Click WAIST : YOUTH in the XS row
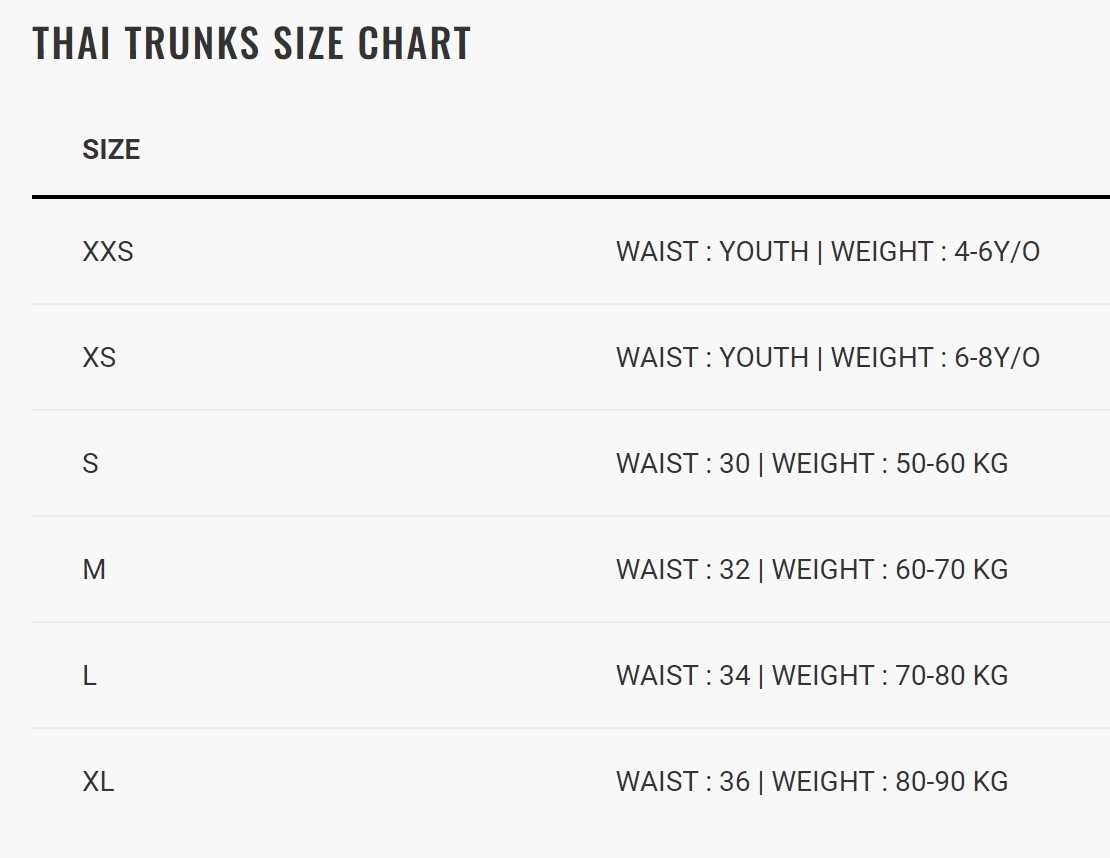 712,358
